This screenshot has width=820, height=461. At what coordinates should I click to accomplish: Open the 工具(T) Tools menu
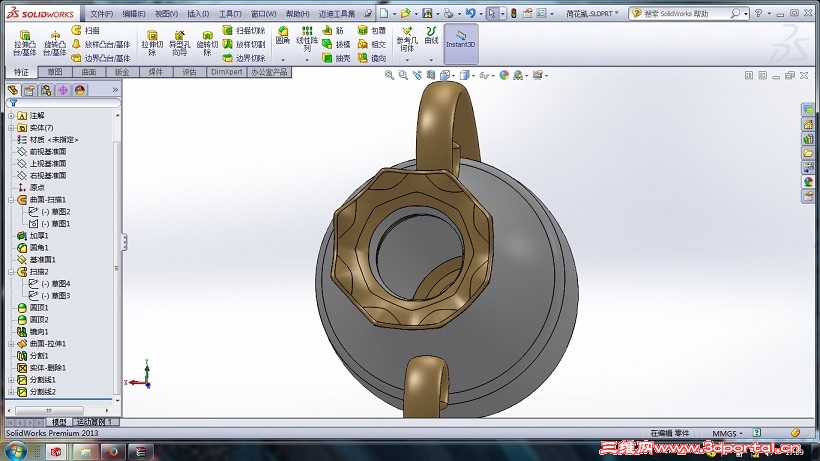pos(230,14)
